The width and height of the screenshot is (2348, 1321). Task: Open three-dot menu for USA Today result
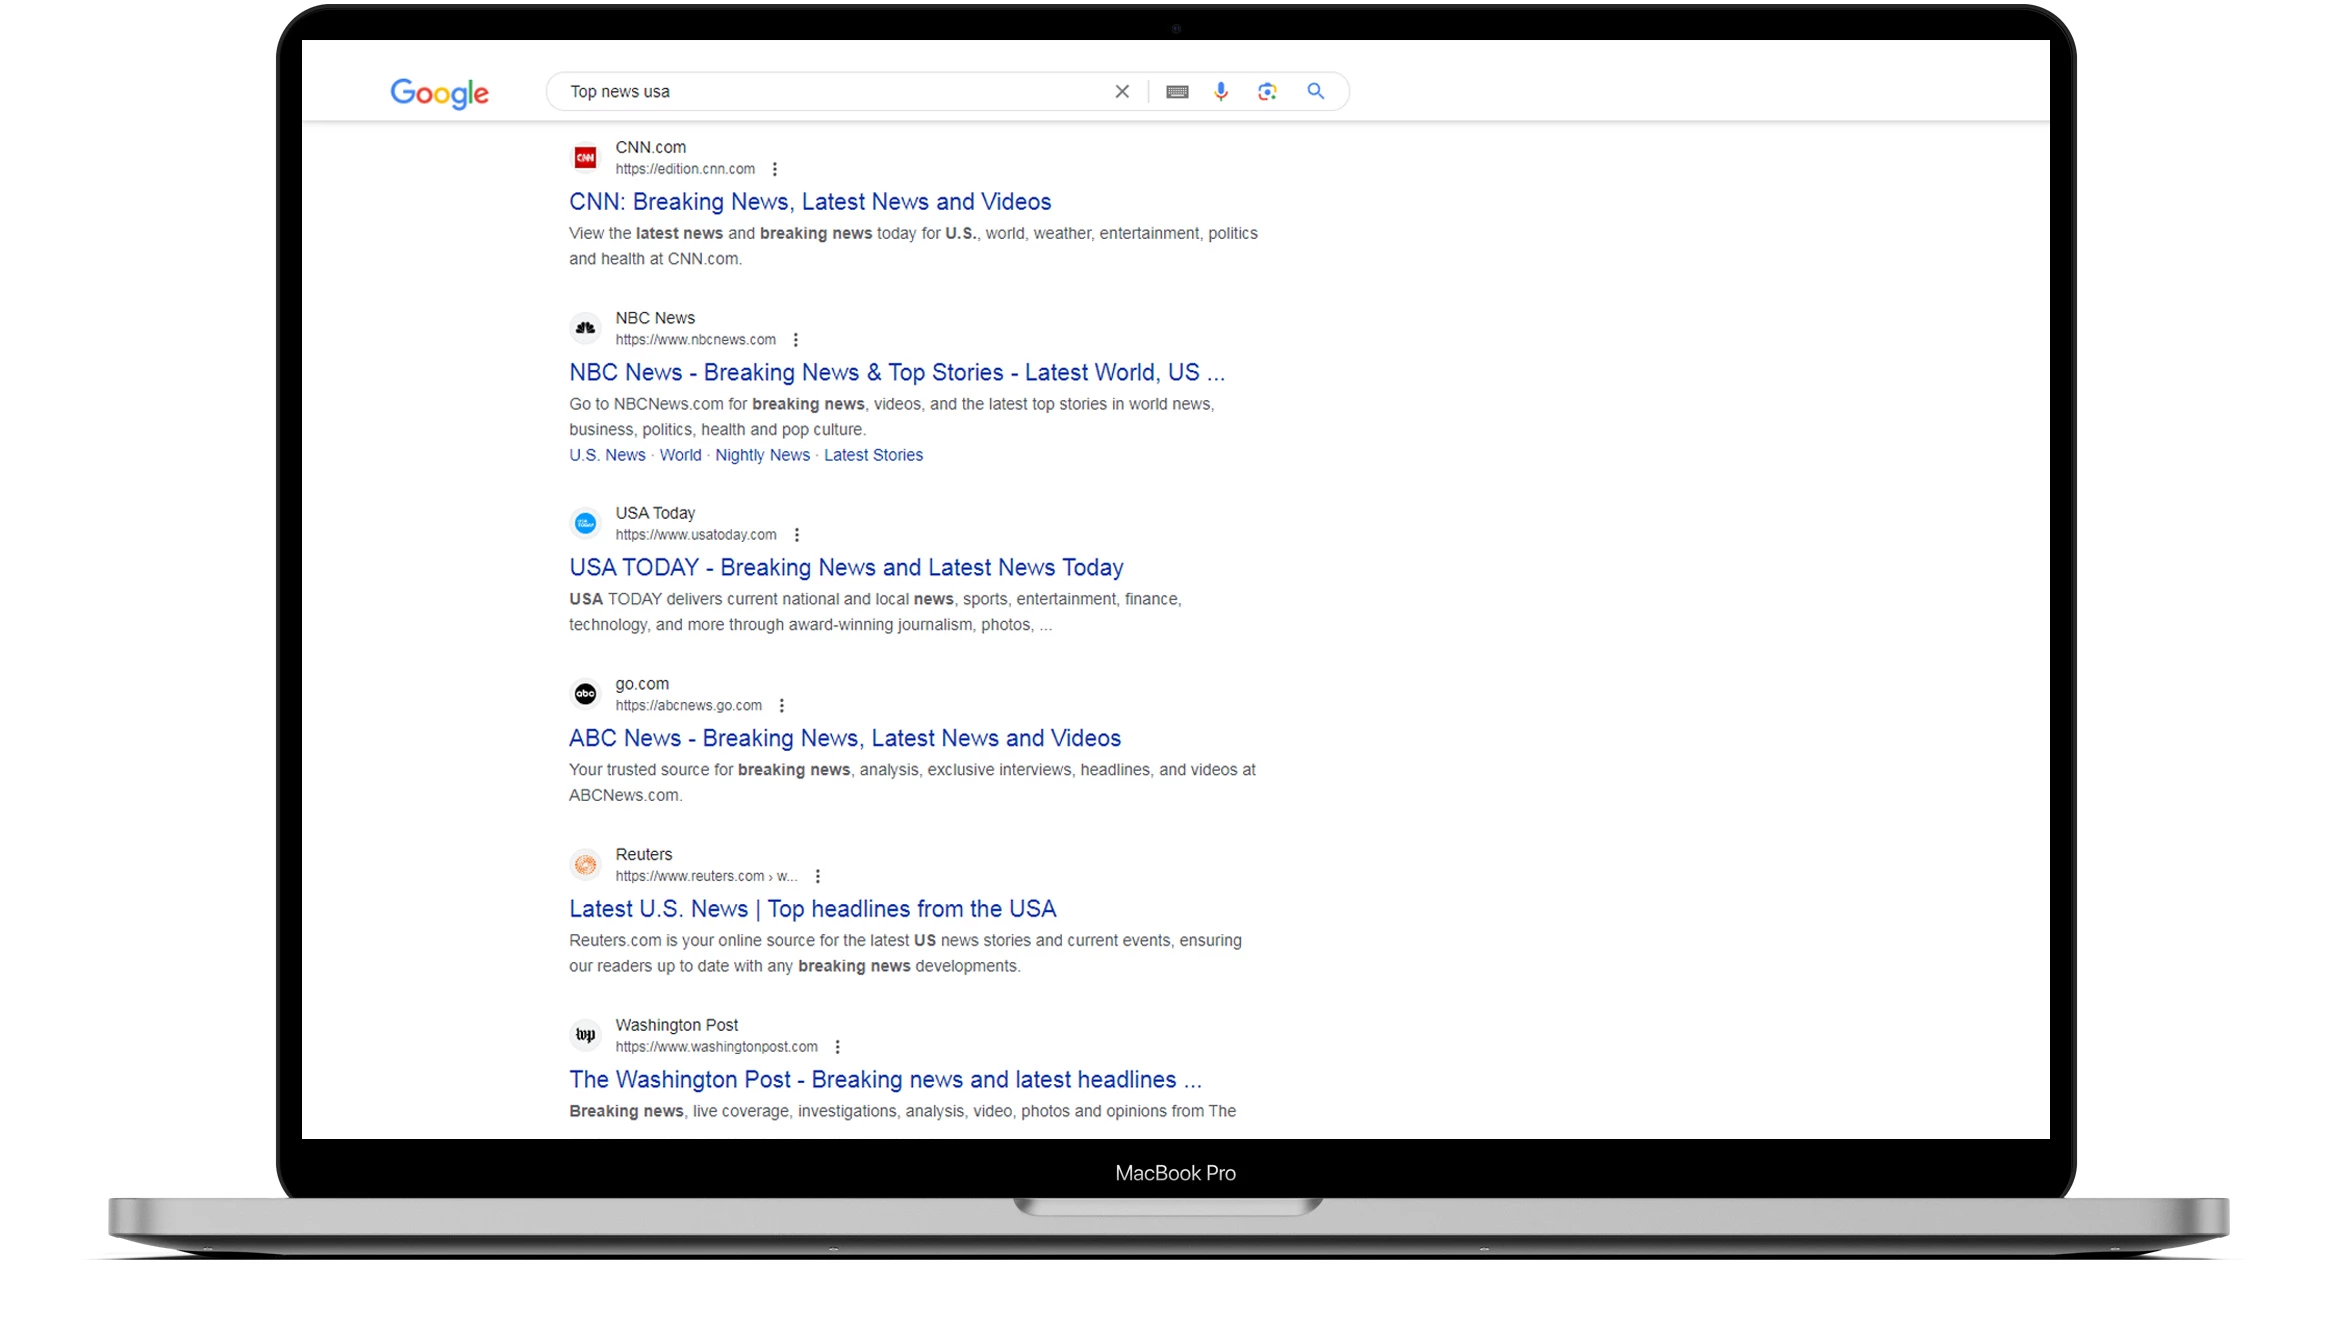[x=796, y=535]
